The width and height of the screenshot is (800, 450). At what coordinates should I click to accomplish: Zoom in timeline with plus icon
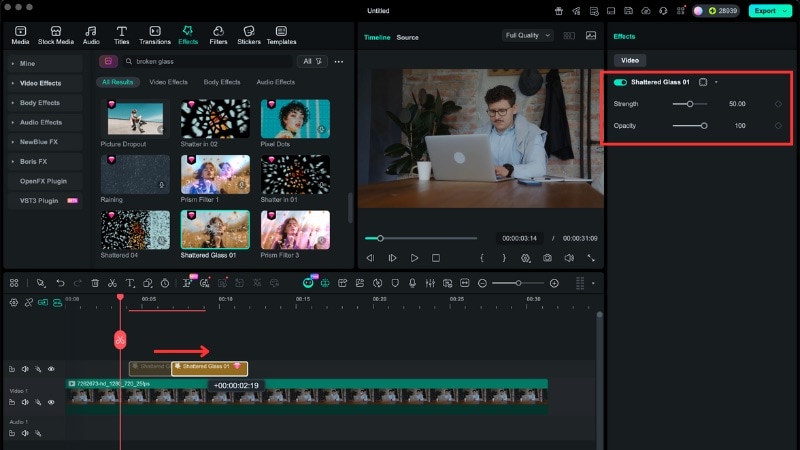coord(554,283)
